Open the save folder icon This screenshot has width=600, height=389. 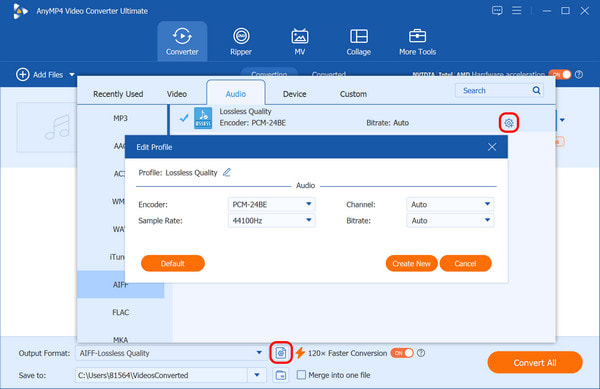[x=281, y=375]
